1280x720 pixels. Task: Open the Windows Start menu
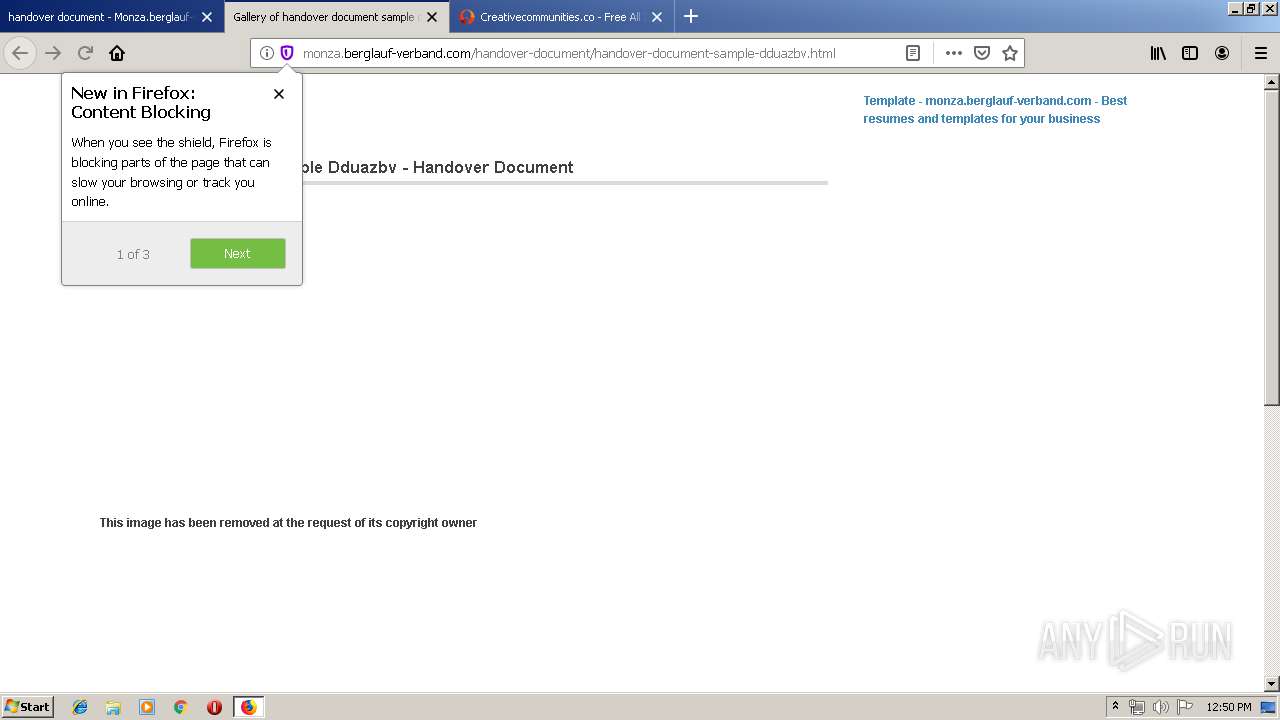28,707
